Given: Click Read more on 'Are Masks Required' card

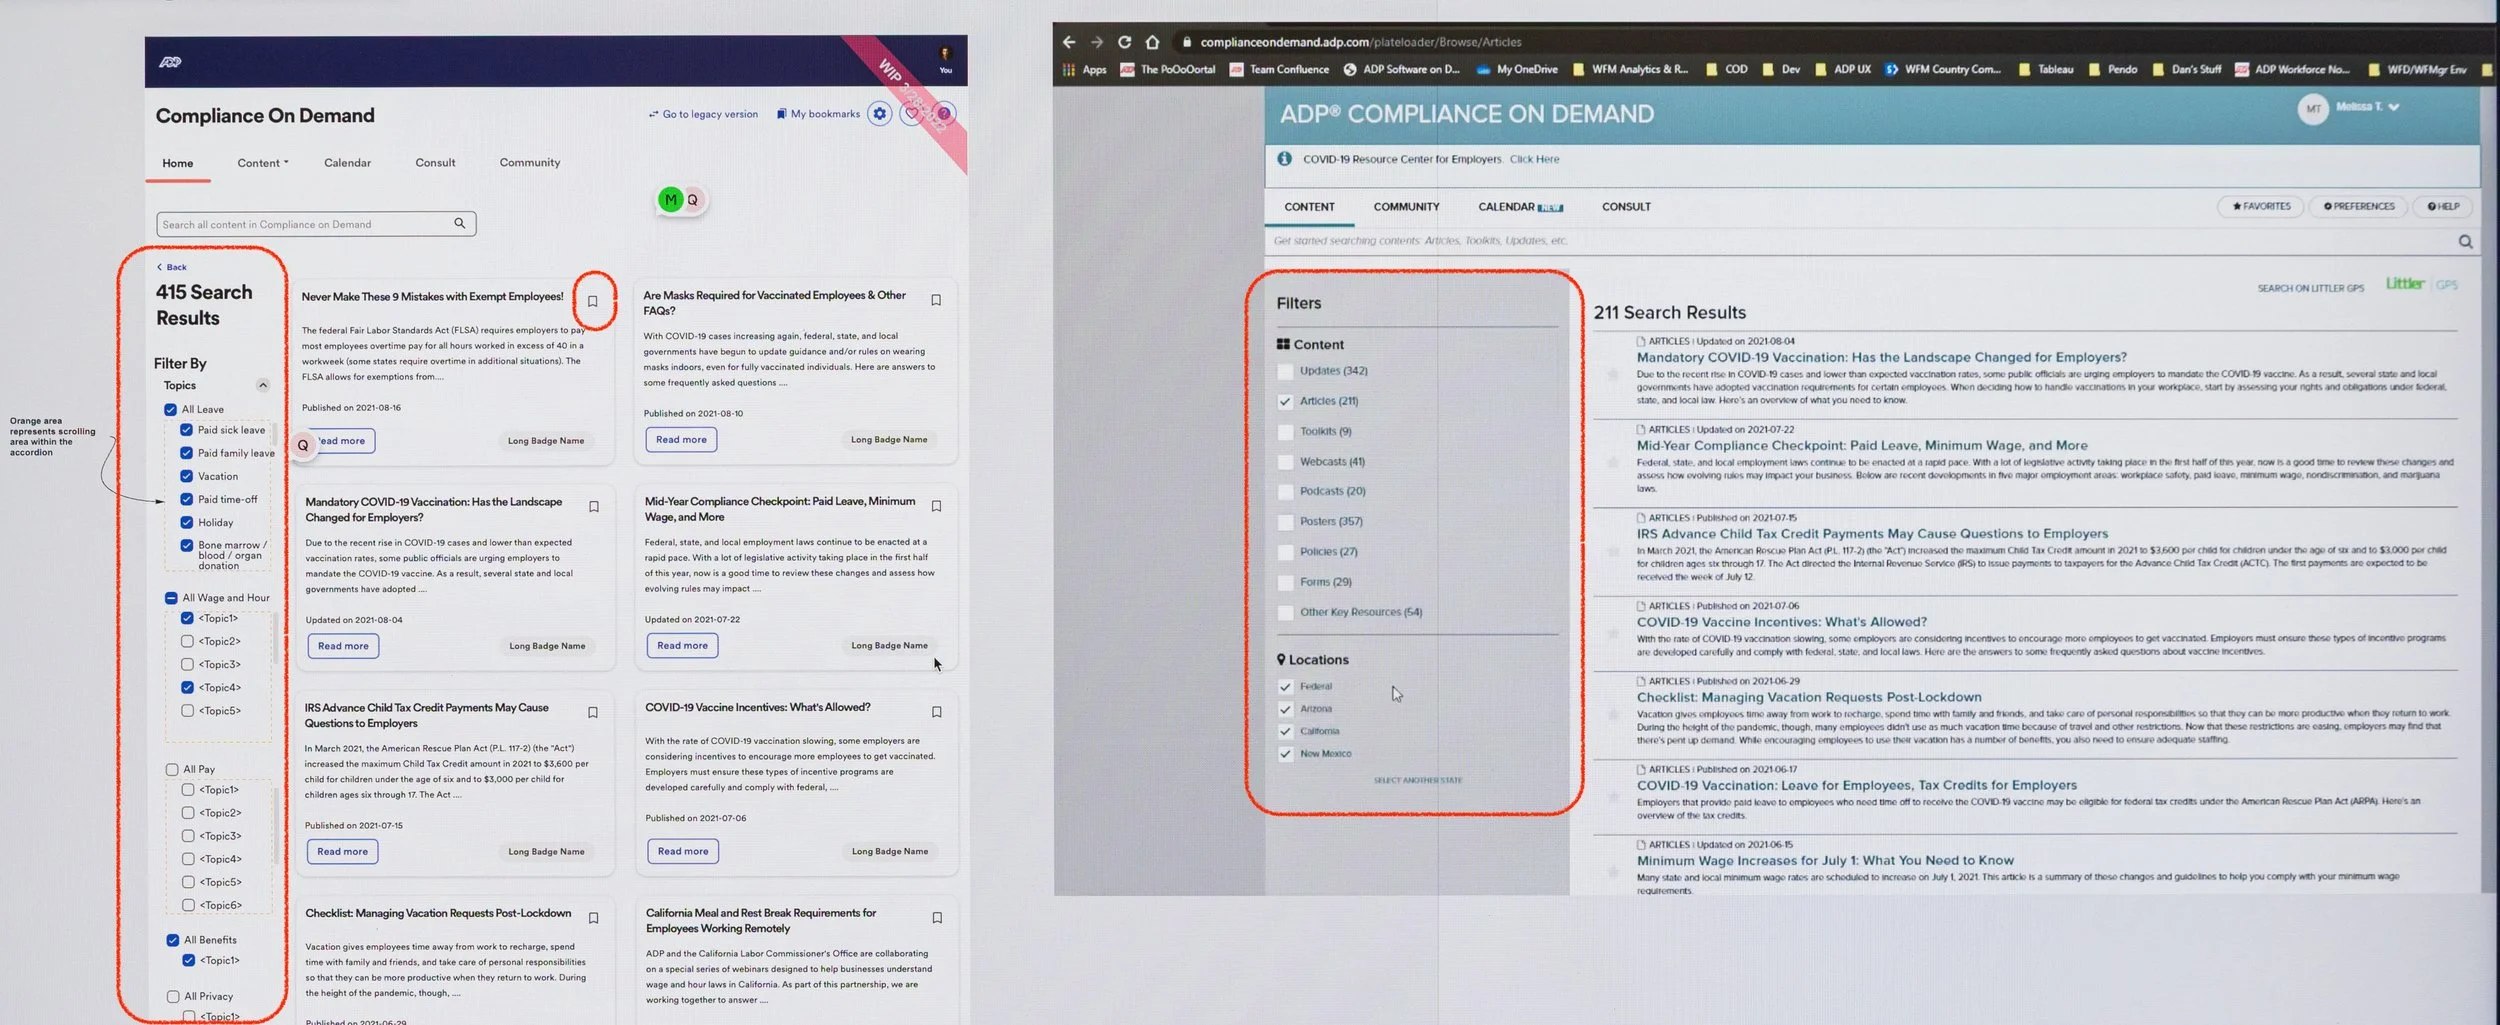Looking at the screenshot, I should pyautogui.click(x=681, y=440).
